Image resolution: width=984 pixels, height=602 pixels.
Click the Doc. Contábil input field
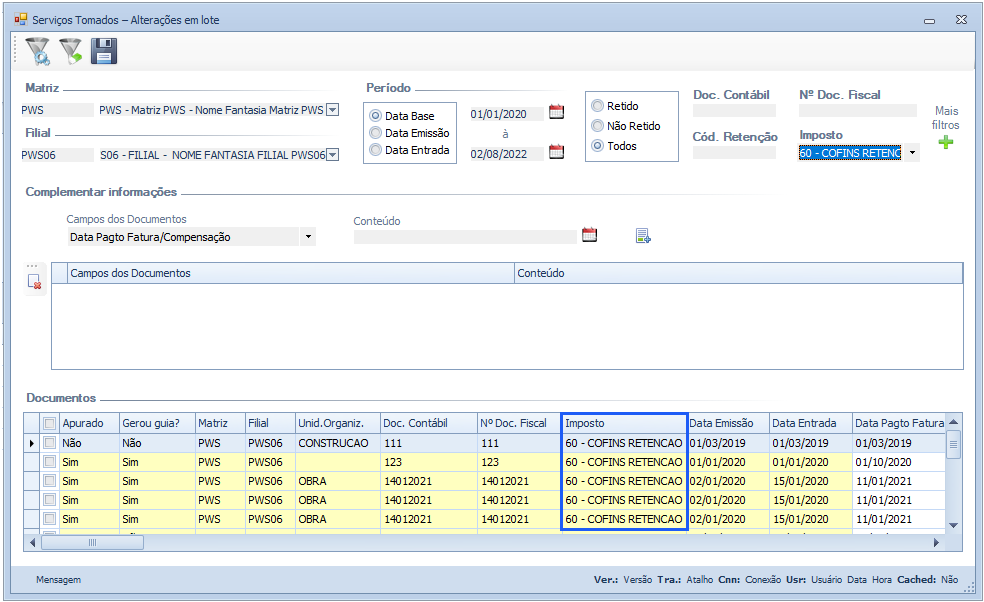click(734, 111)
